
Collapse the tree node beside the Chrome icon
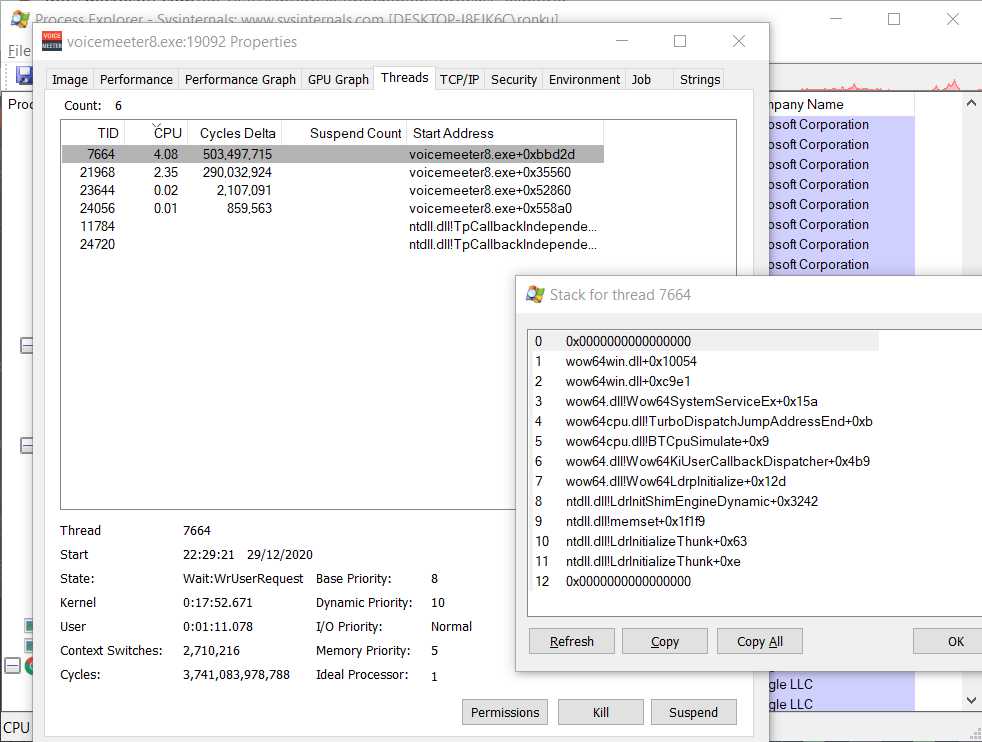tap(11, 666)
